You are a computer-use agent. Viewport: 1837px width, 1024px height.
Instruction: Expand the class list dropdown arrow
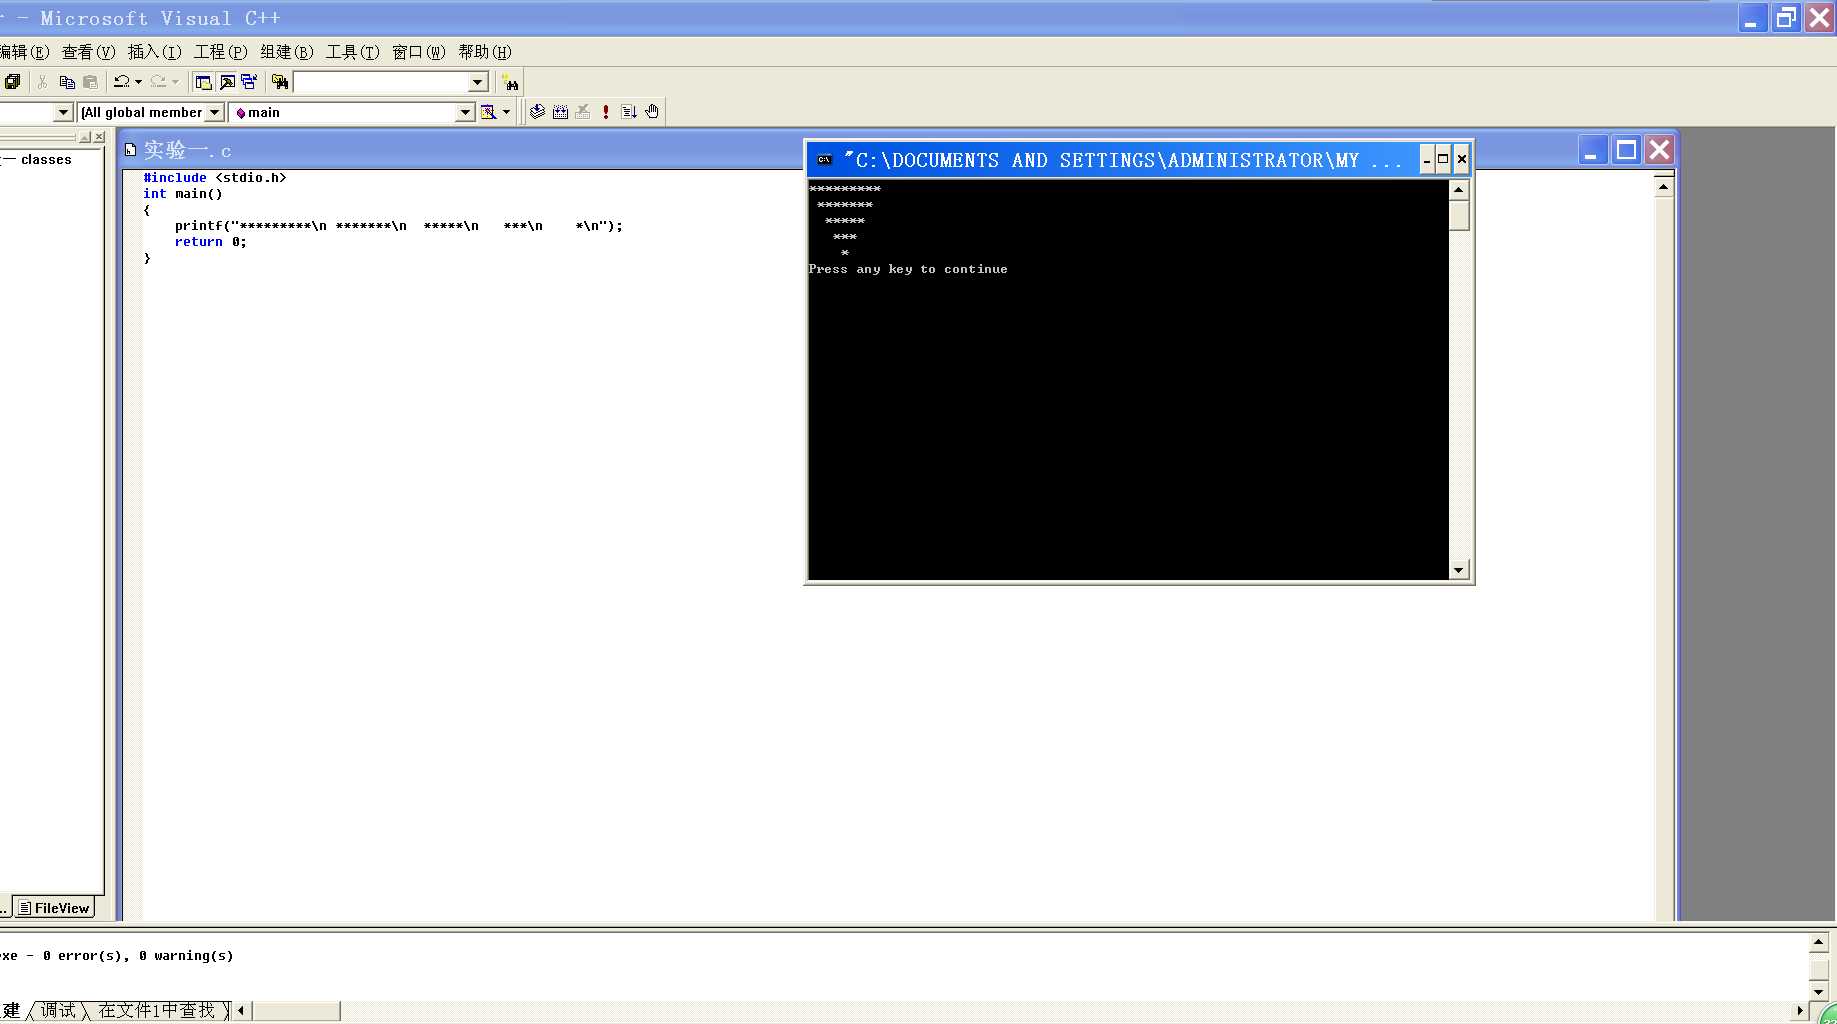pos(63,113)
